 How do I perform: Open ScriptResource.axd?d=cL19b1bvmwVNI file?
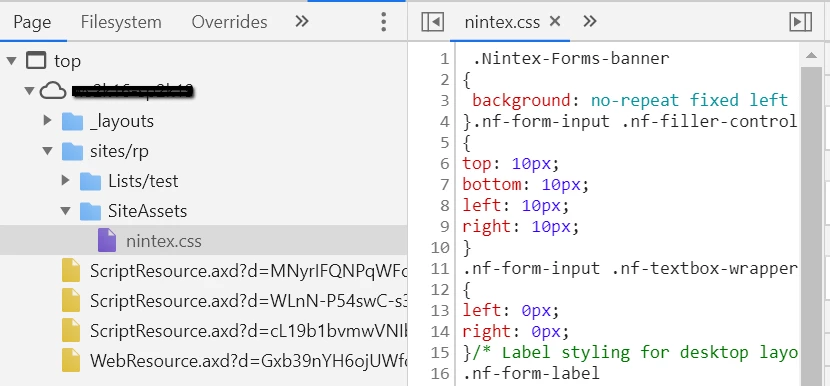248,331
